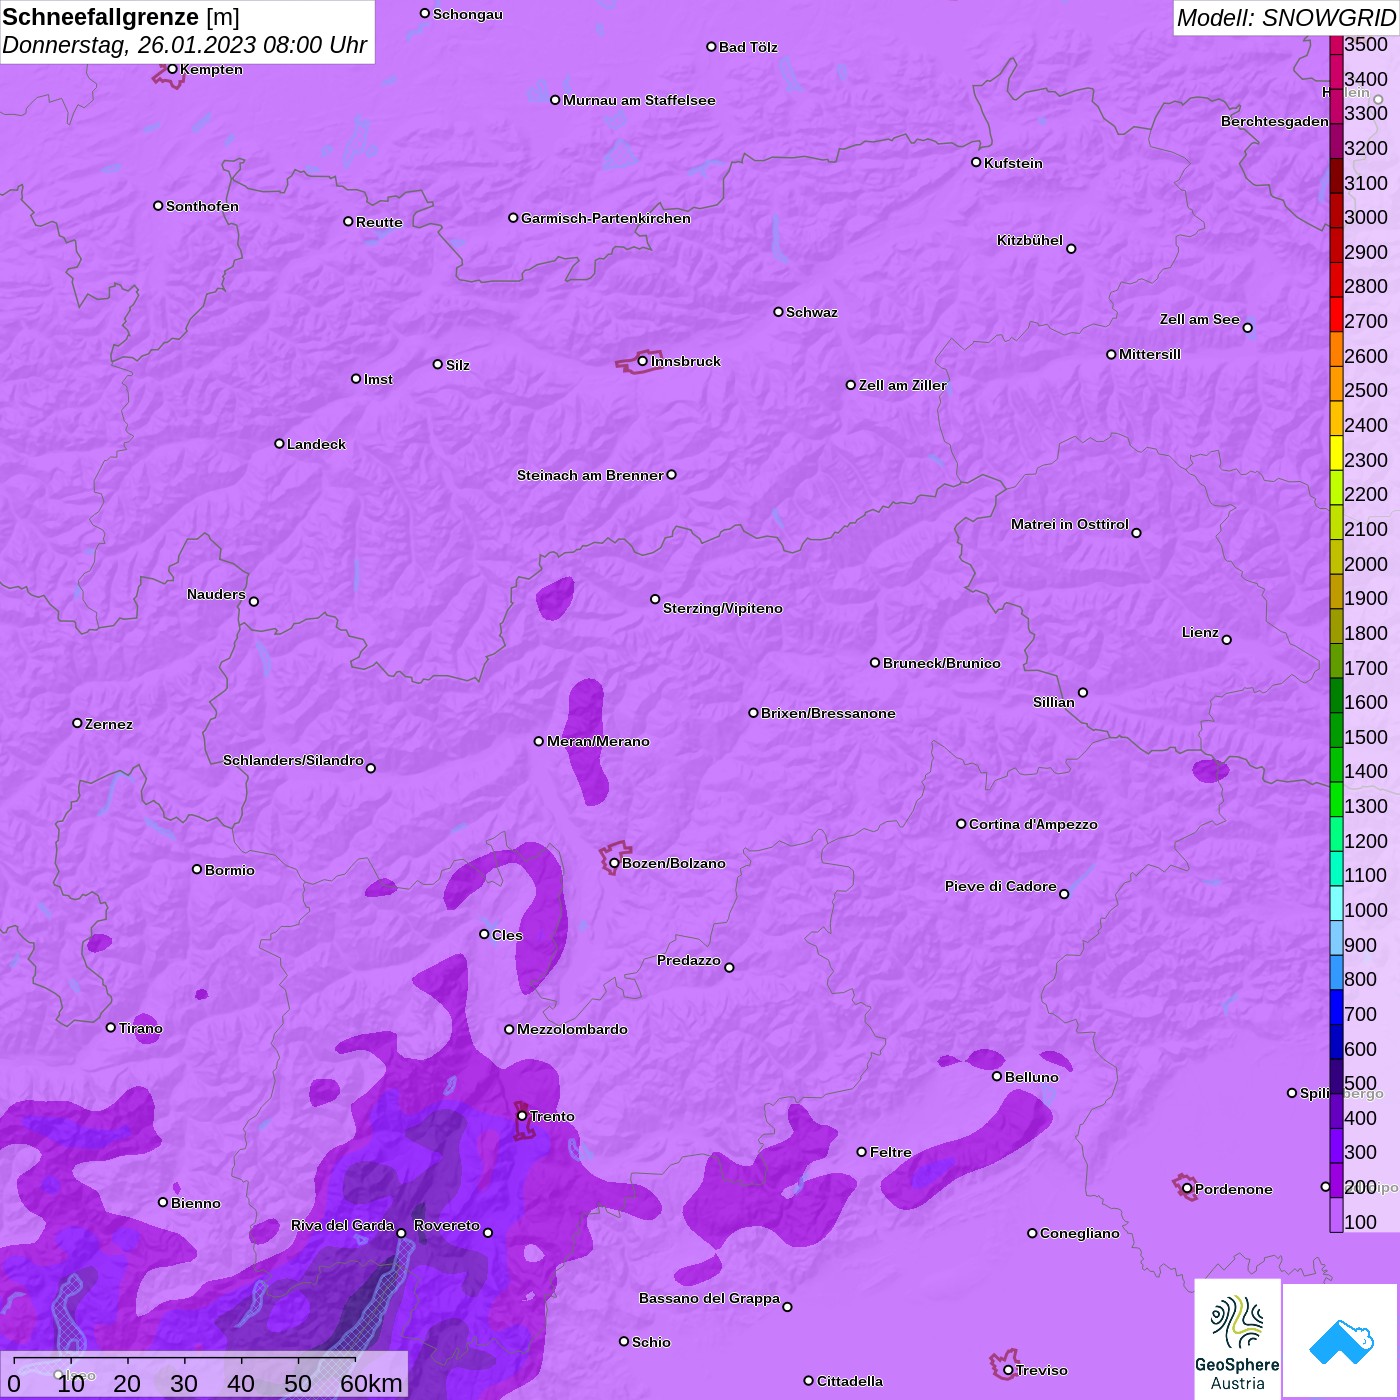Click the red 2700 legend color
Screen dimensions: 1400x1400
click(1336, 314)
